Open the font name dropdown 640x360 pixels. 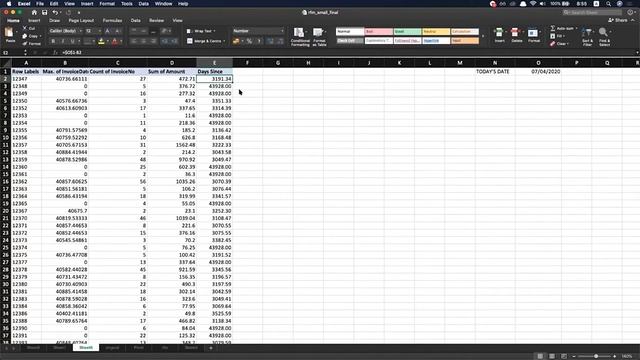coord(80,31)
